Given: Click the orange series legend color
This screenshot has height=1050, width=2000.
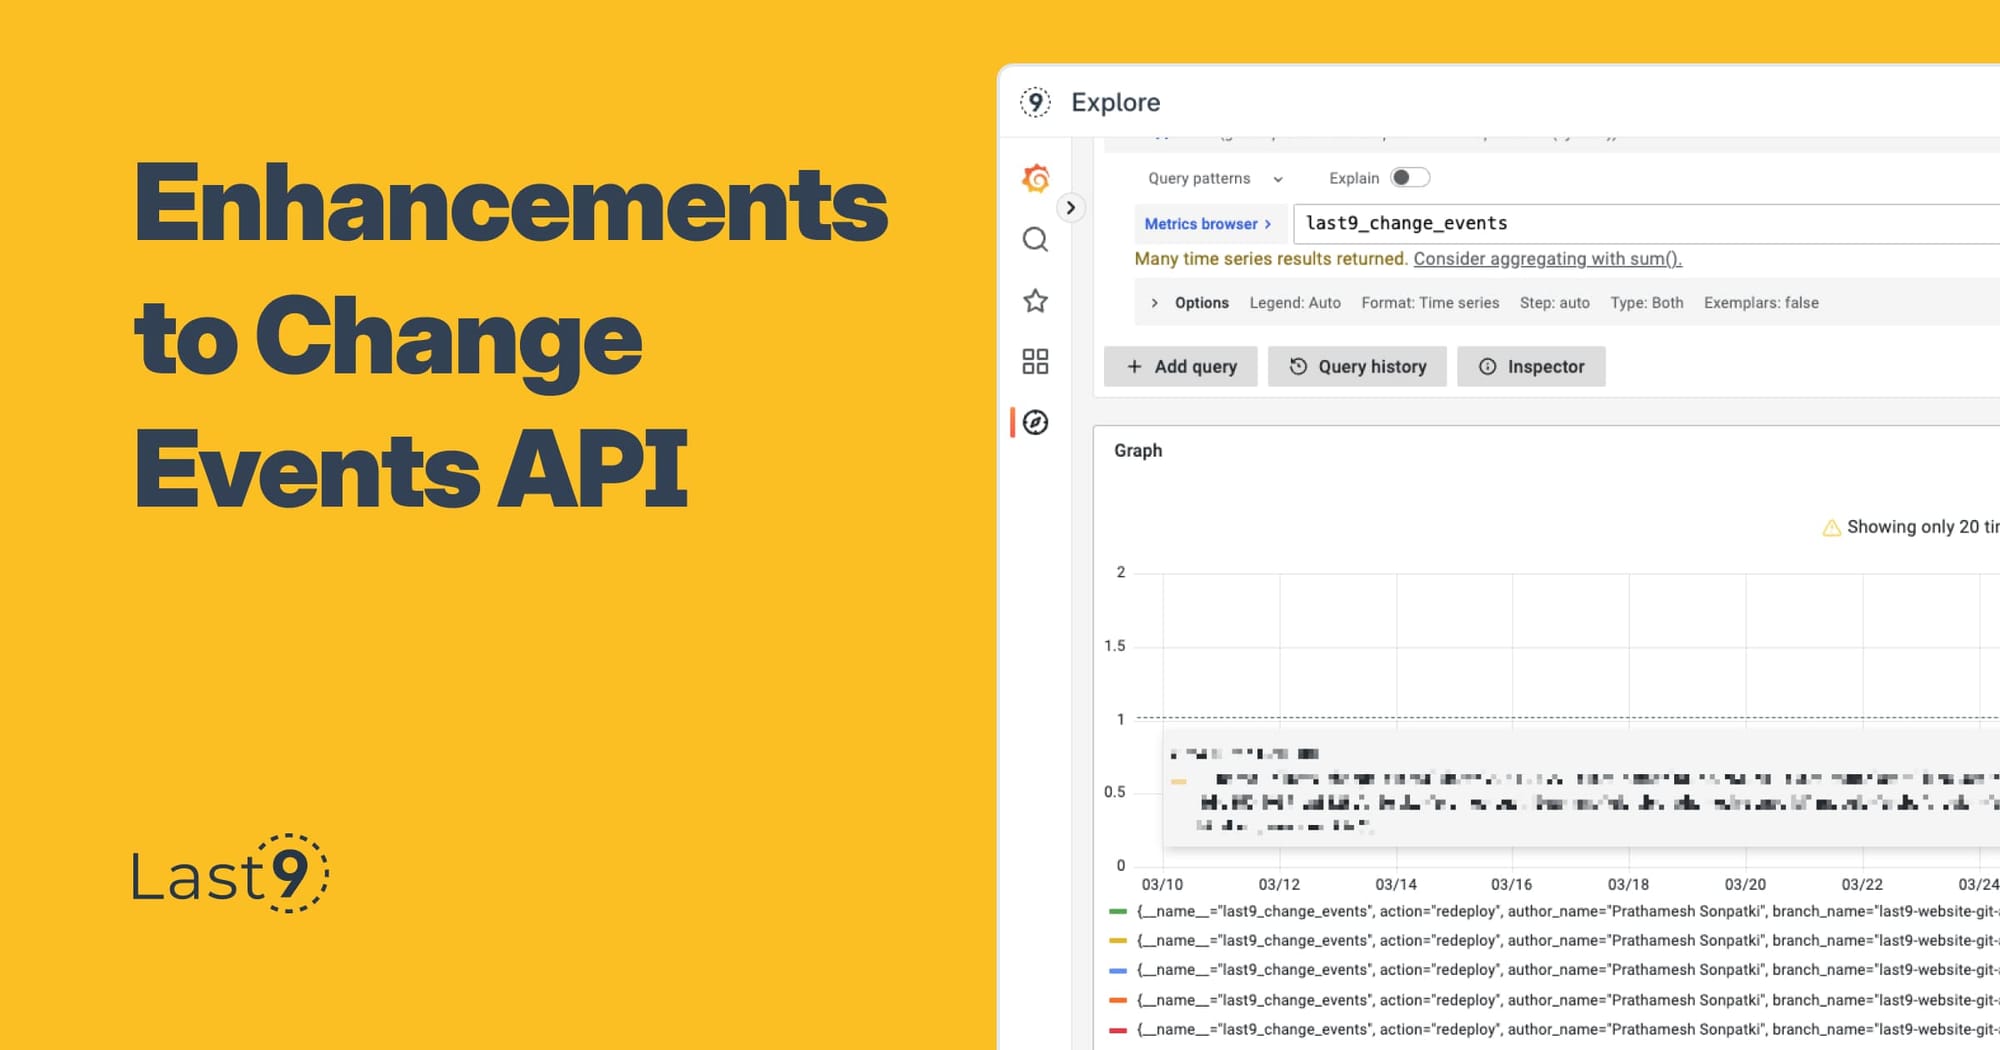Looking at the screenshot, I should (1118, 1000).
